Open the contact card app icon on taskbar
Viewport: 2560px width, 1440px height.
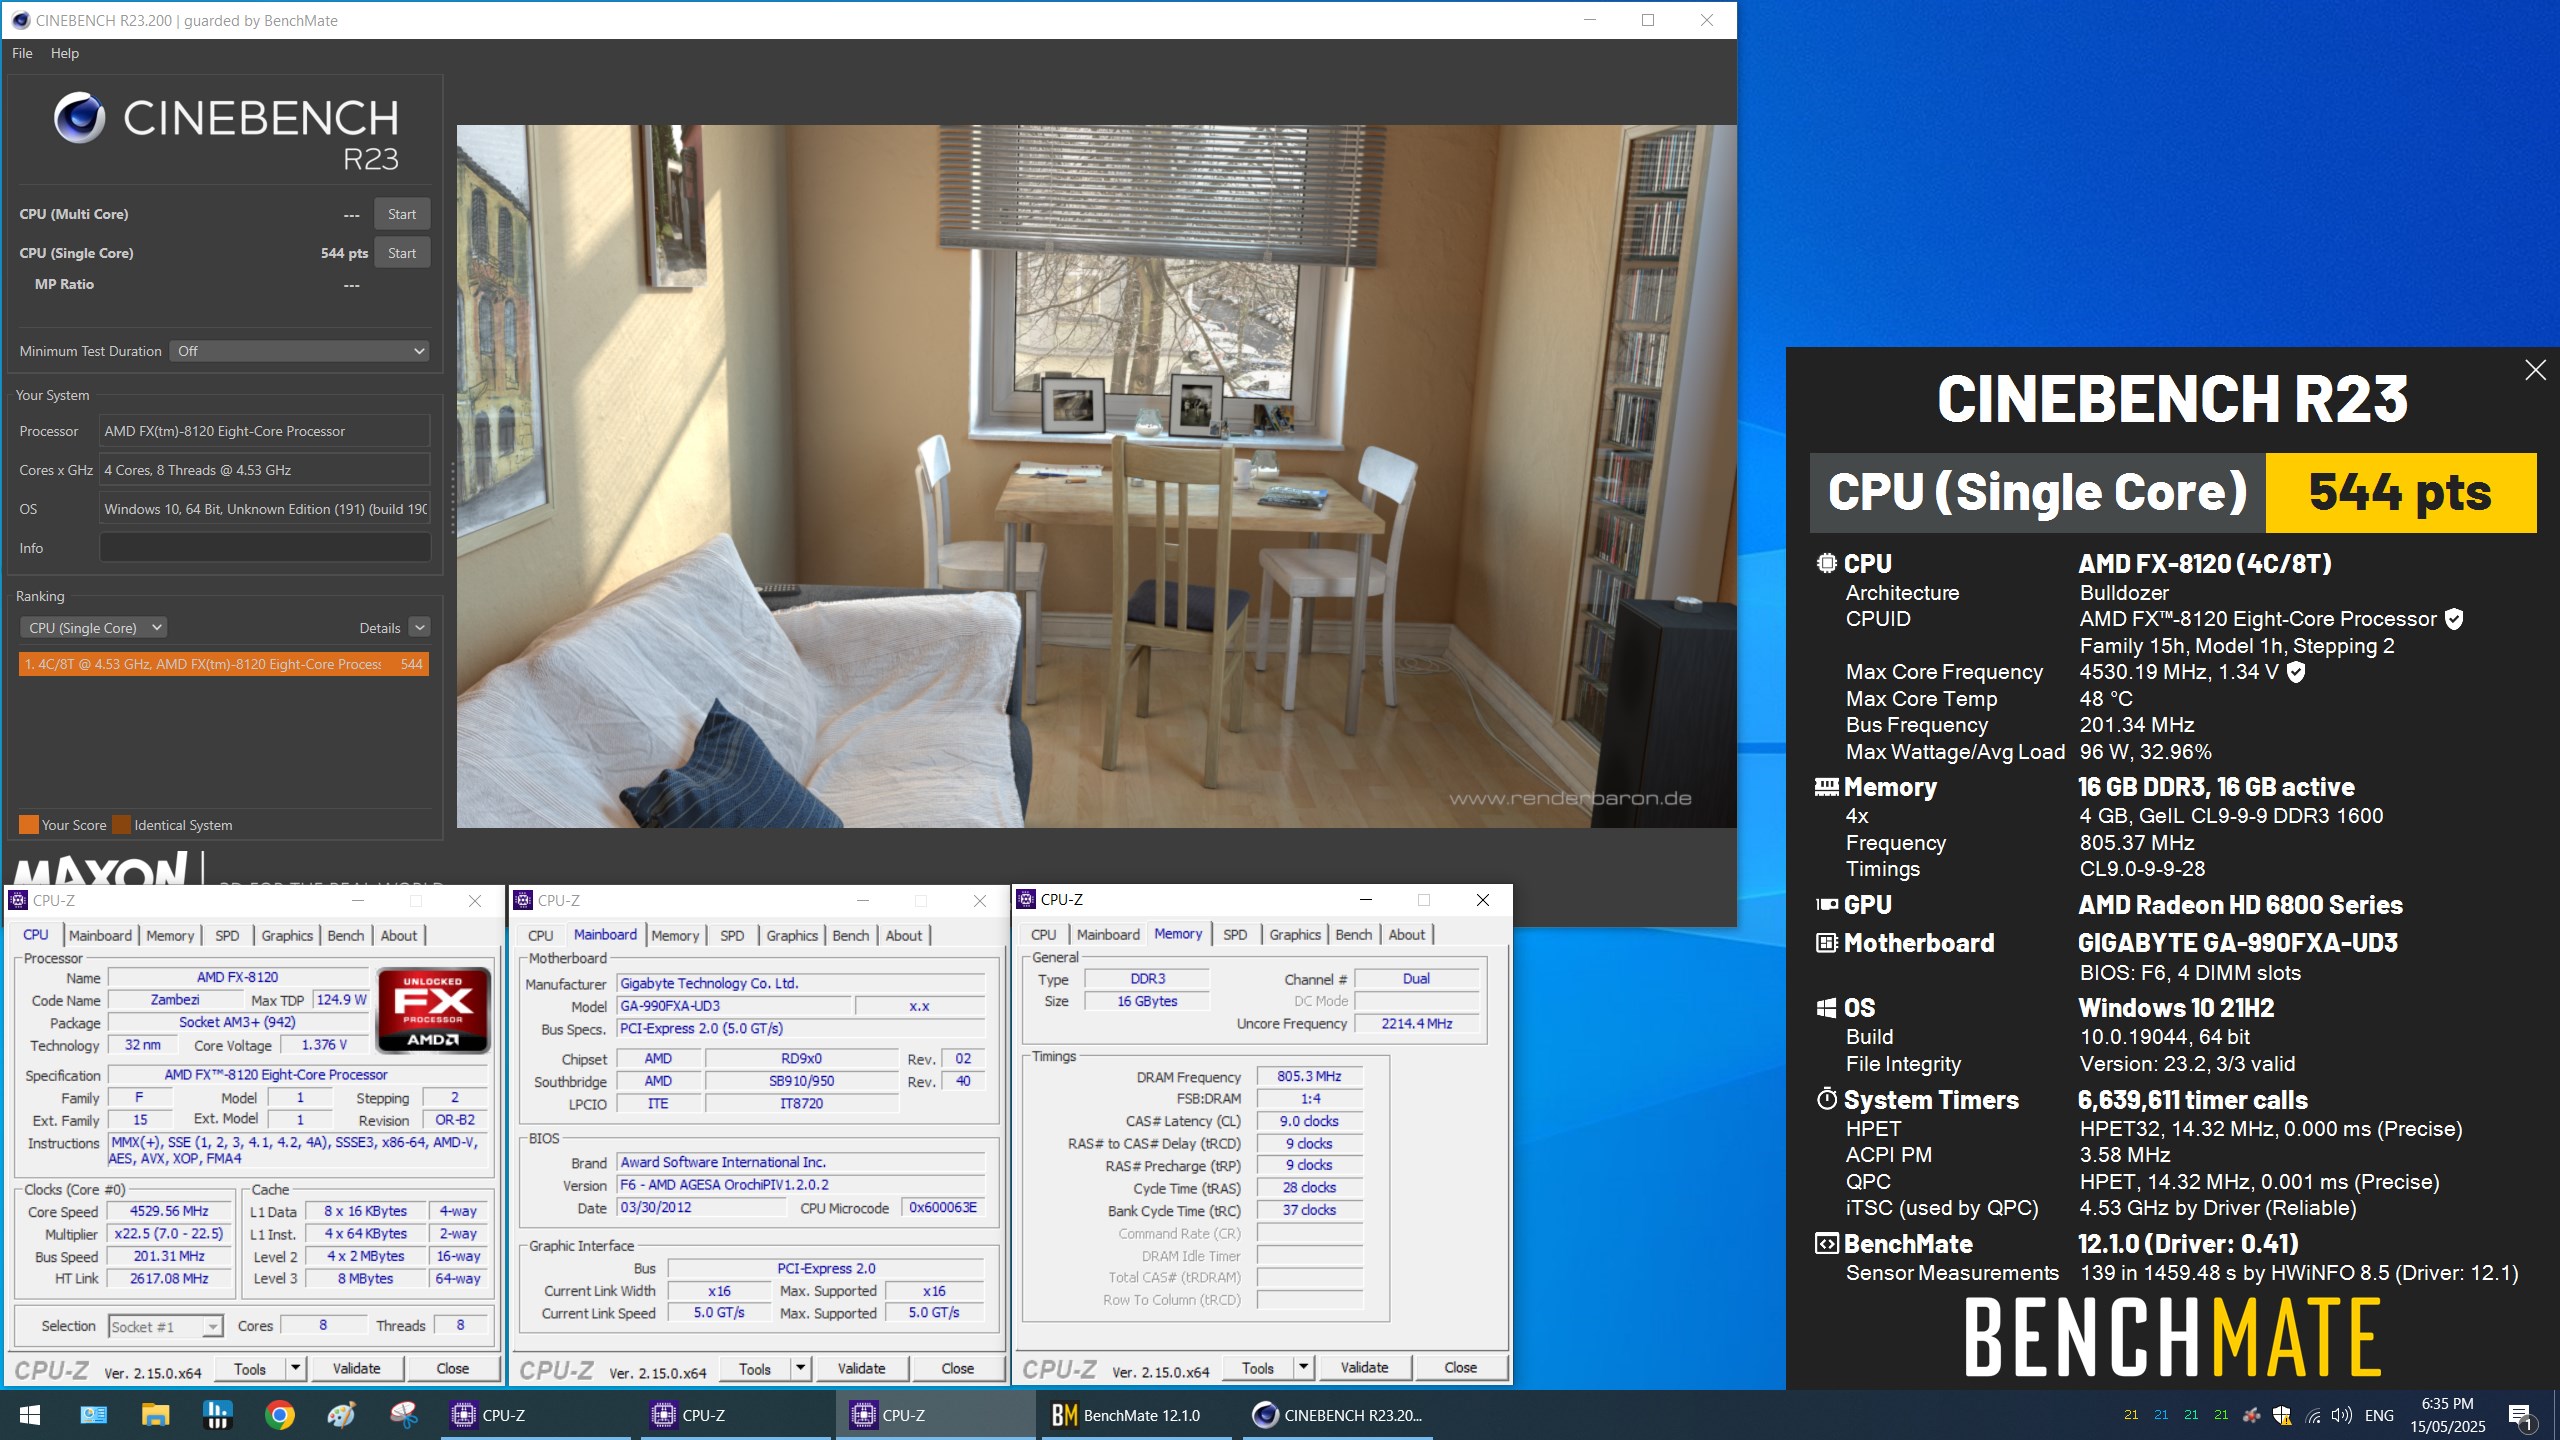click(93, 1415)
